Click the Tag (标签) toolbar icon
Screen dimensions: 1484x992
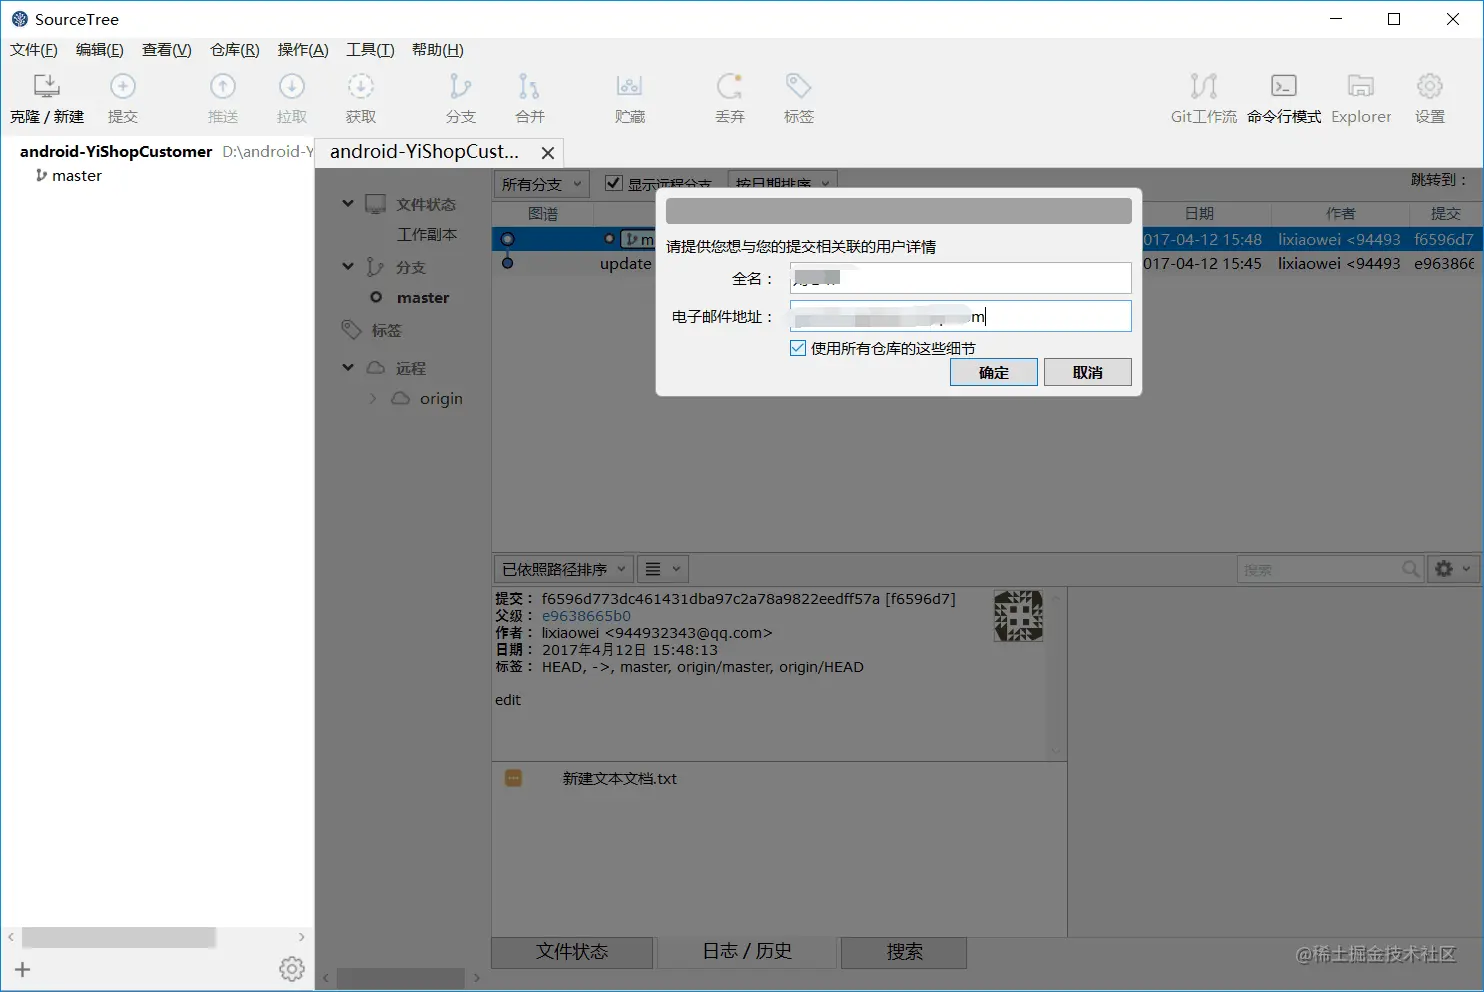(798, 86)
